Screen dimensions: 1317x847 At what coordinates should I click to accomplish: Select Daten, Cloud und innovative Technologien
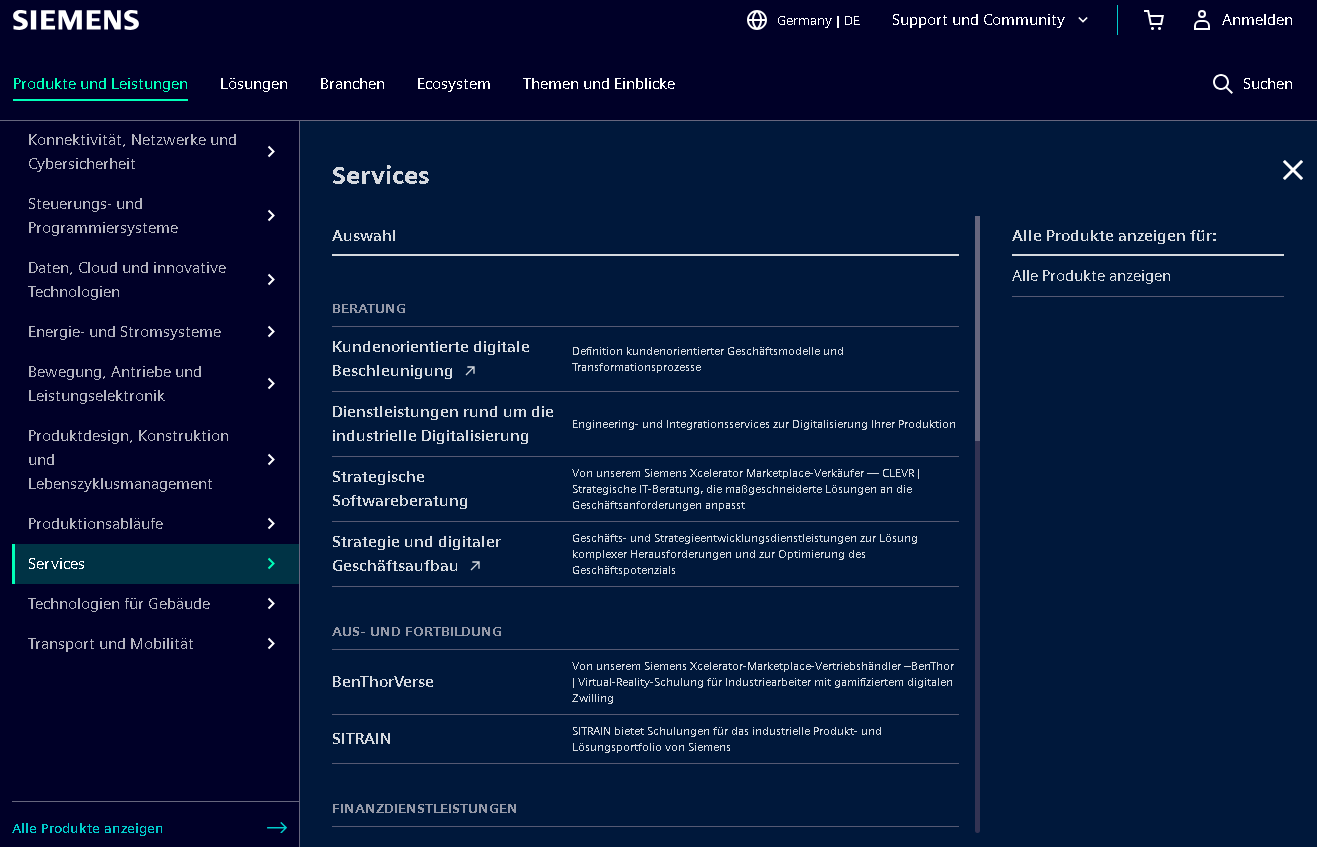tap(127, 280)
